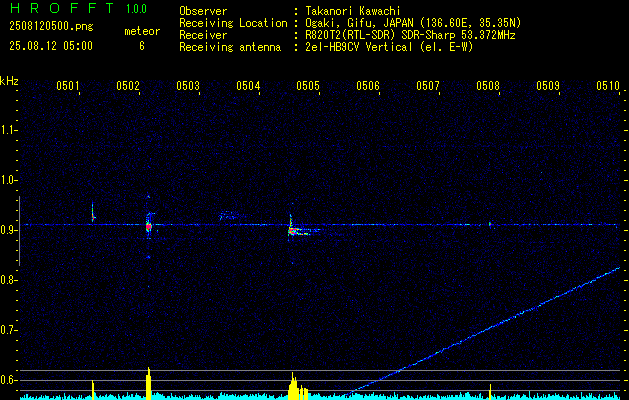Click the 0510 time marker
The height and width of the screenshot is (400, 629).
pyautogui.click(x=608, y=85)
